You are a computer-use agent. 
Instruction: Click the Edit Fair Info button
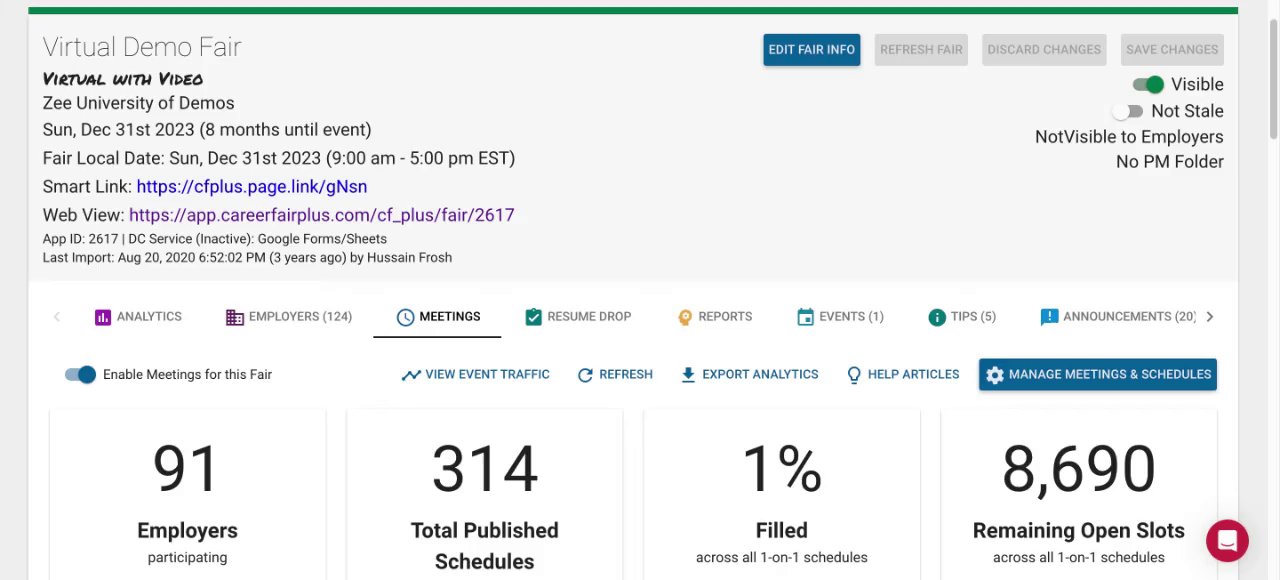pos(811,50)
